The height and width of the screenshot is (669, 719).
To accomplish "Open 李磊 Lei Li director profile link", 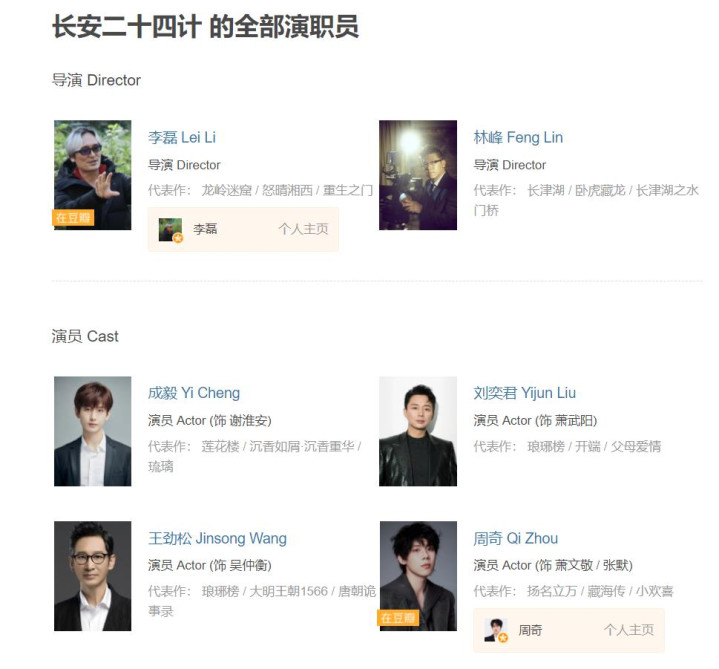I will (182, 137).
